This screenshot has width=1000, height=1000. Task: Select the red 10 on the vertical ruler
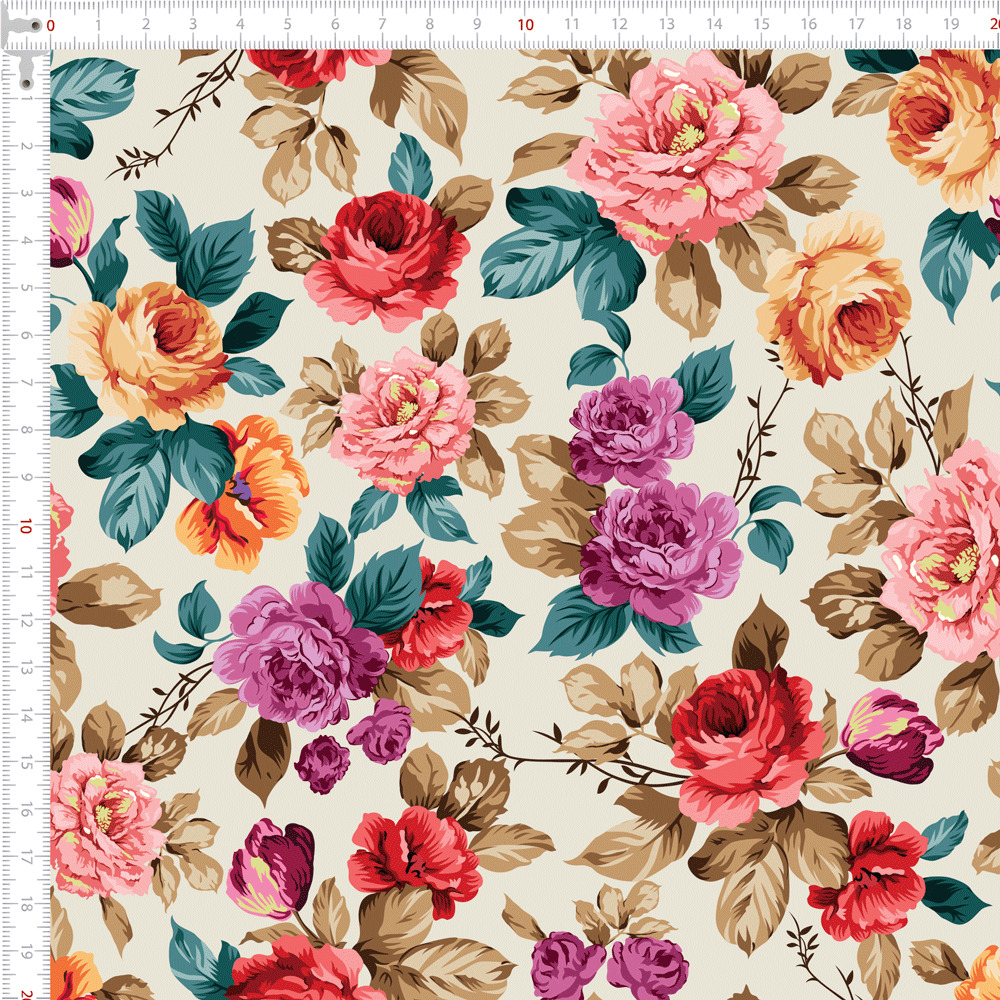(26, 526)
